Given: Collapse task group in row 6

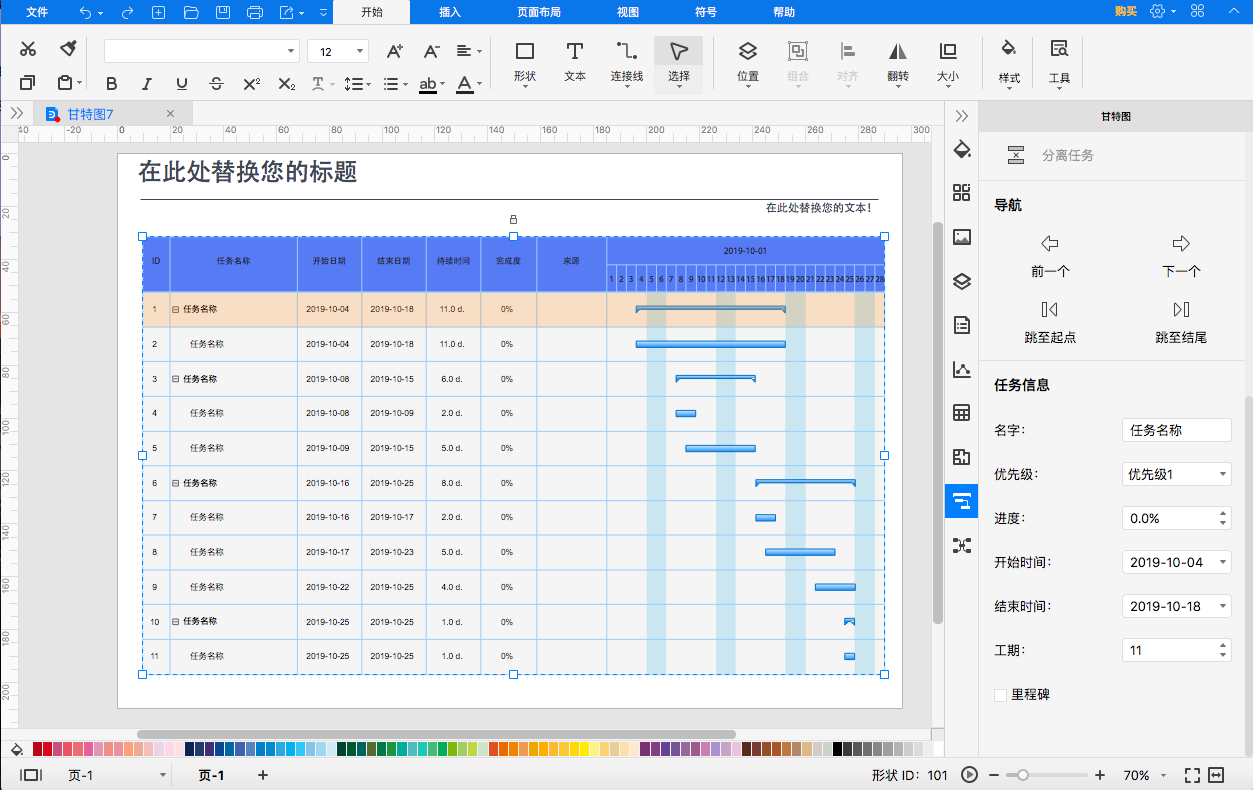Looking at the screenshot, I should (176, 483).
